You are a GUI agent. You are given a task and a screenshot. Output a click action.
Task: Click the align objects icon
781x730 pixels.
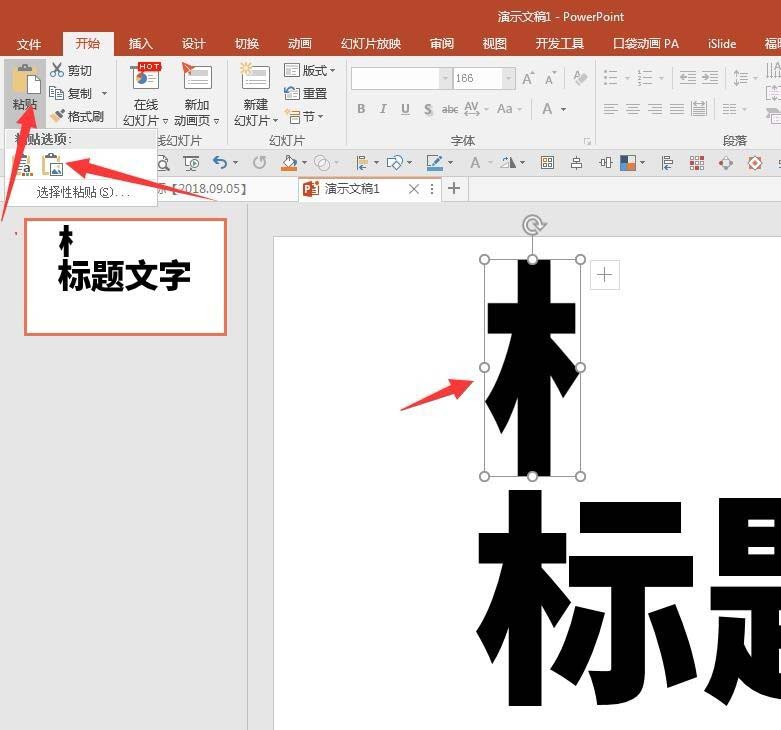click(x=362, y=163)
